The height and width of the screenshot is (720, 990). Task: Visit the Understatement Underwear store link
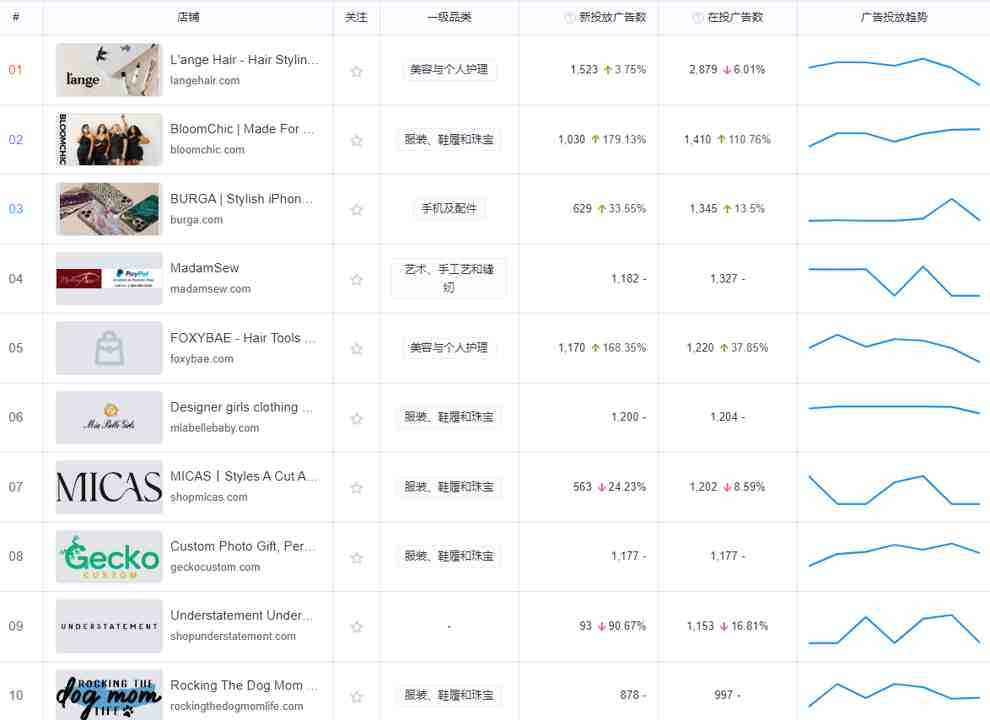pos(241,616)
